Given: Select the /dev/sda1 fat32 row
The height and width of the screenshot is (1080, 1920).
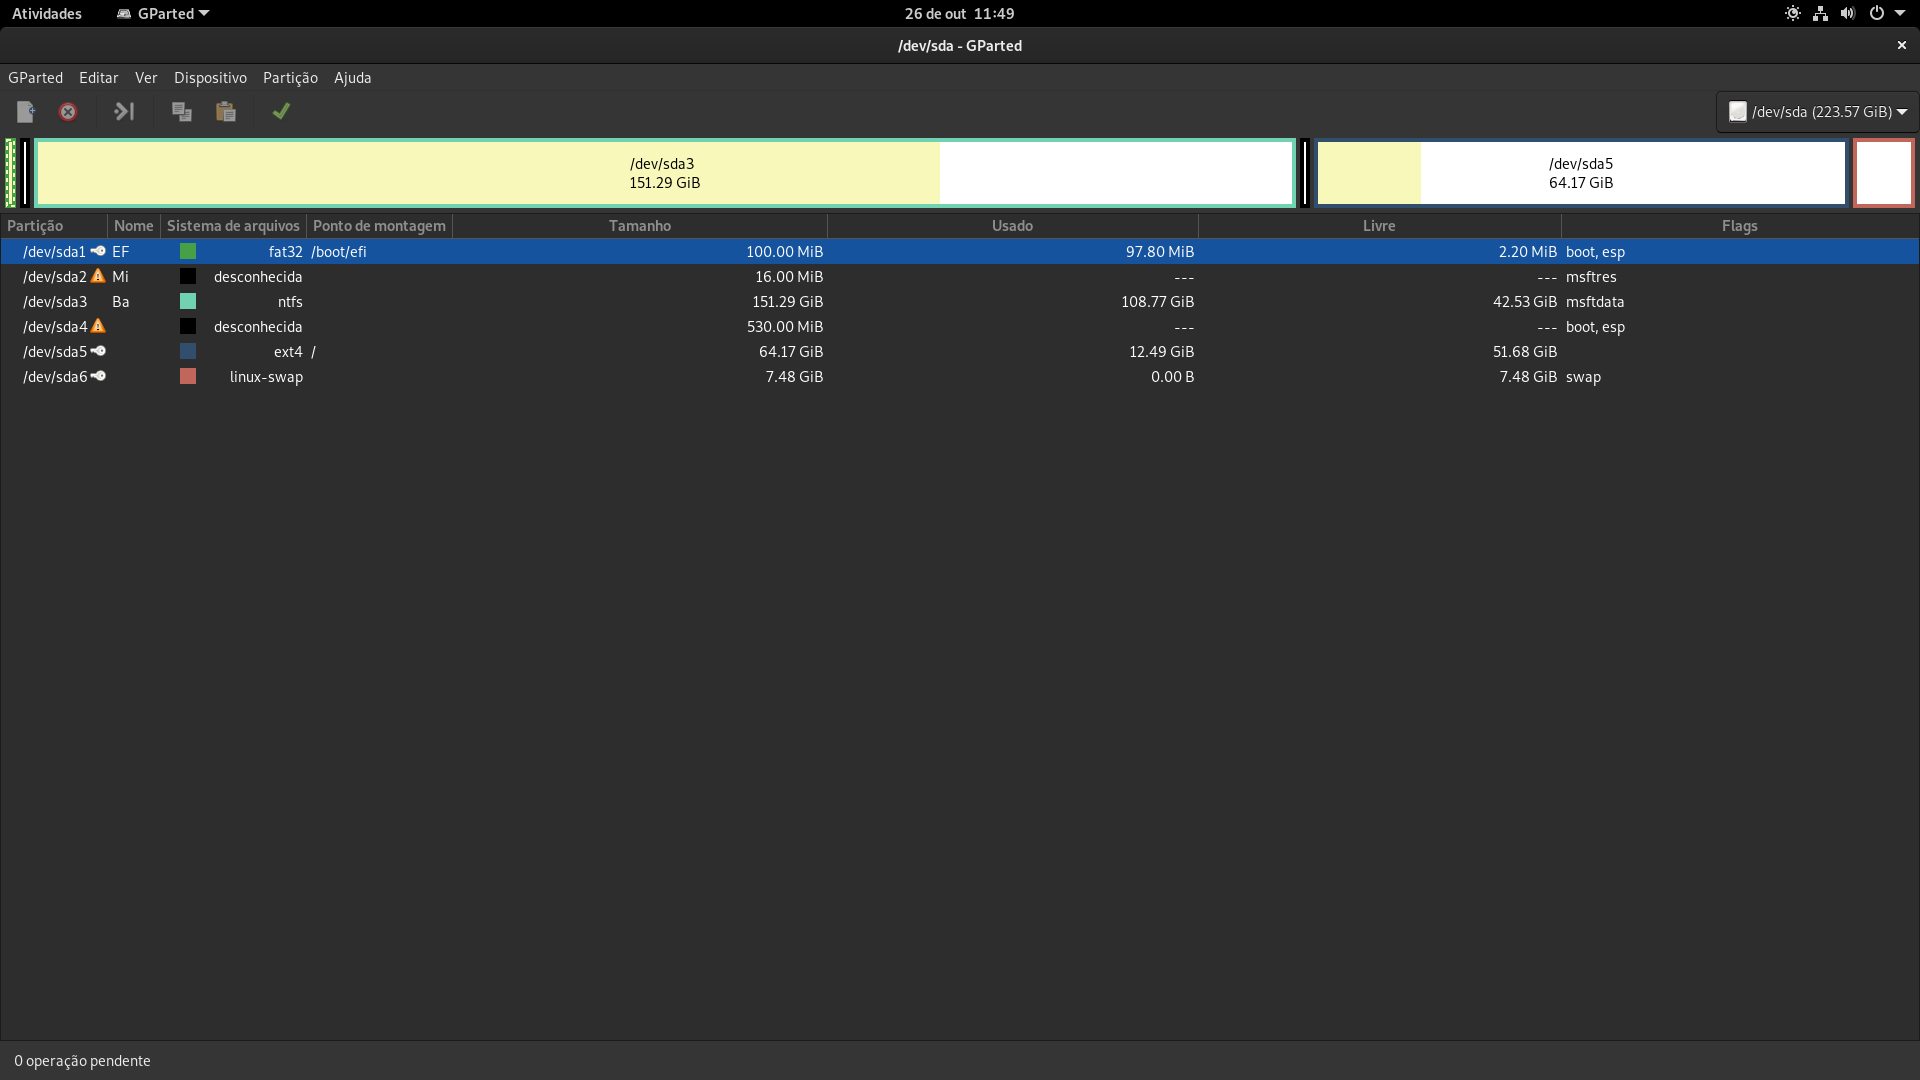Looking at the screenshot, I should pos(960,252).
